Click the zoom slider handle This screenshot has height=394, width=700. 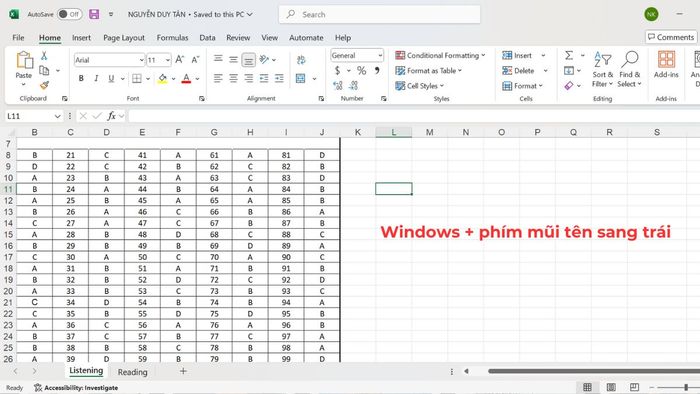pos(686,387)
